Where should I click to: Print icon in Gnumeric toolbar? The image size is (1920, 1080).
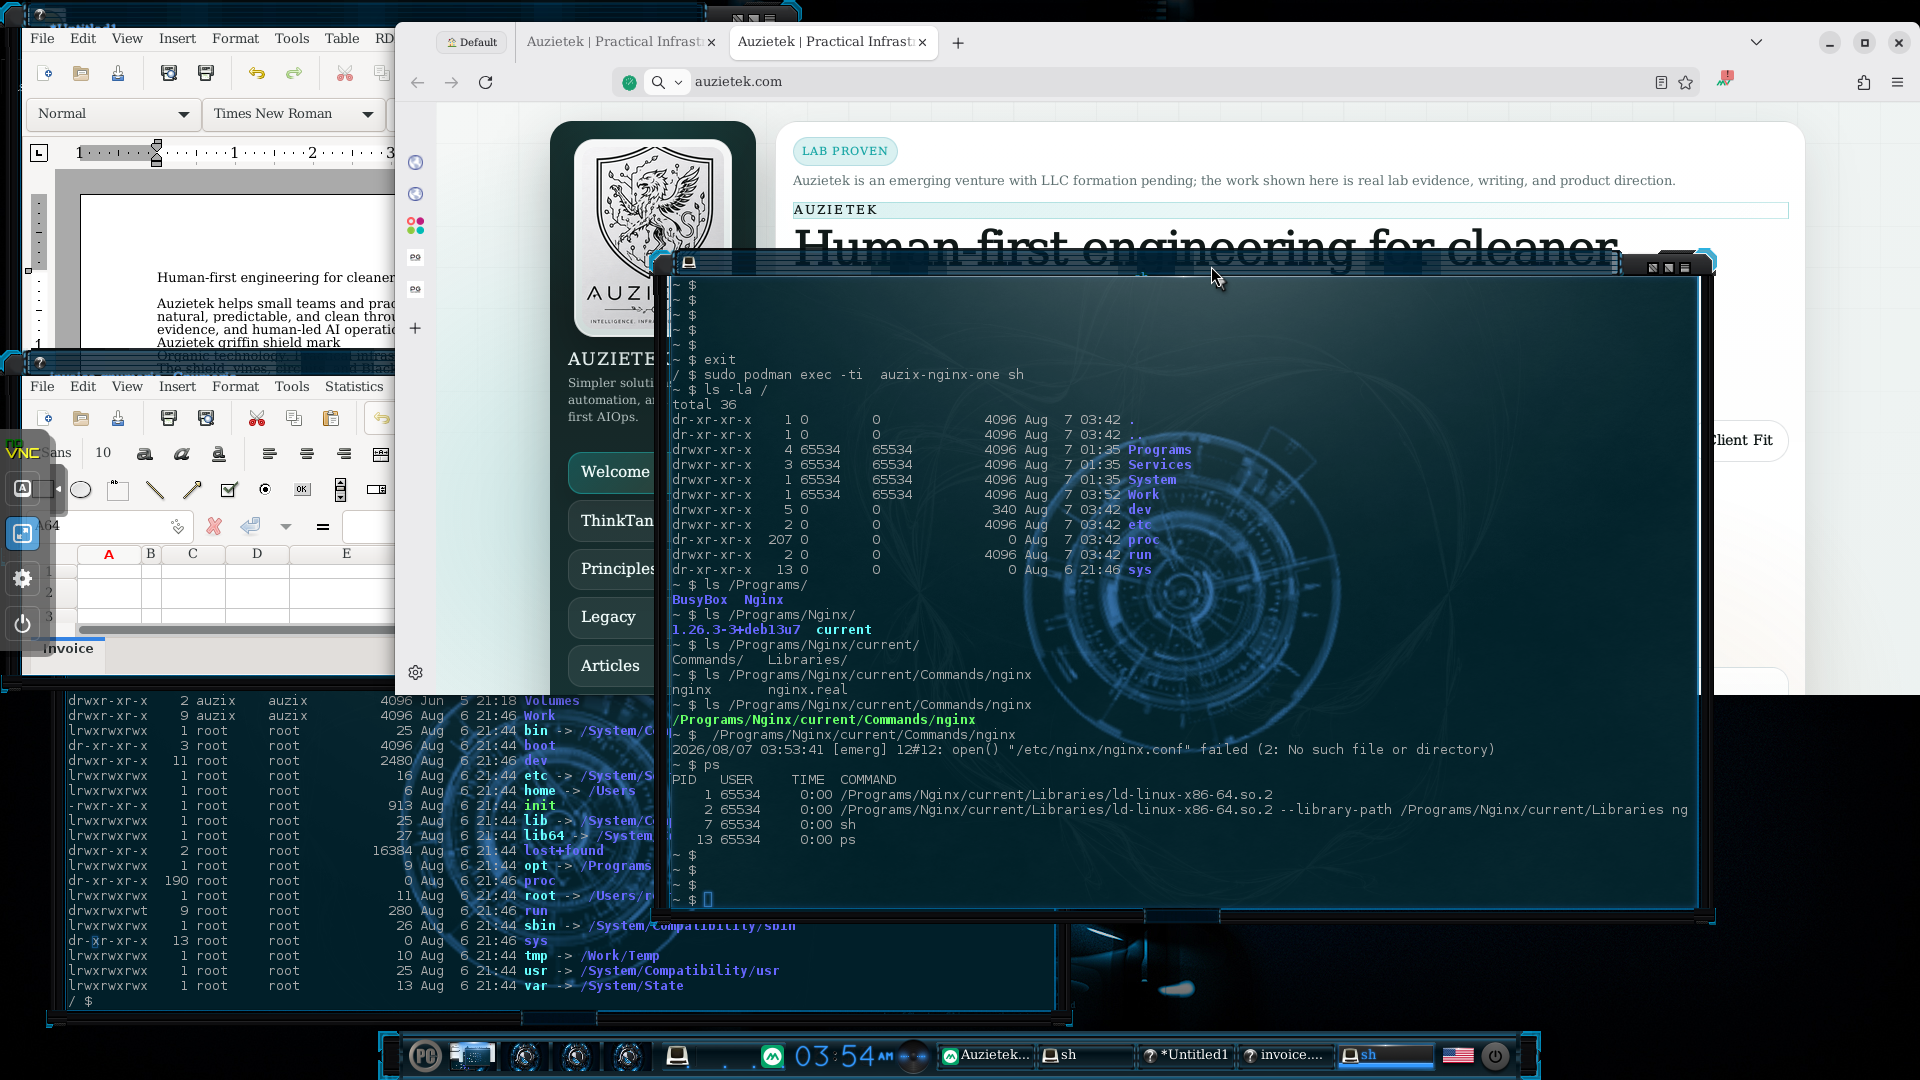[169, 418]
